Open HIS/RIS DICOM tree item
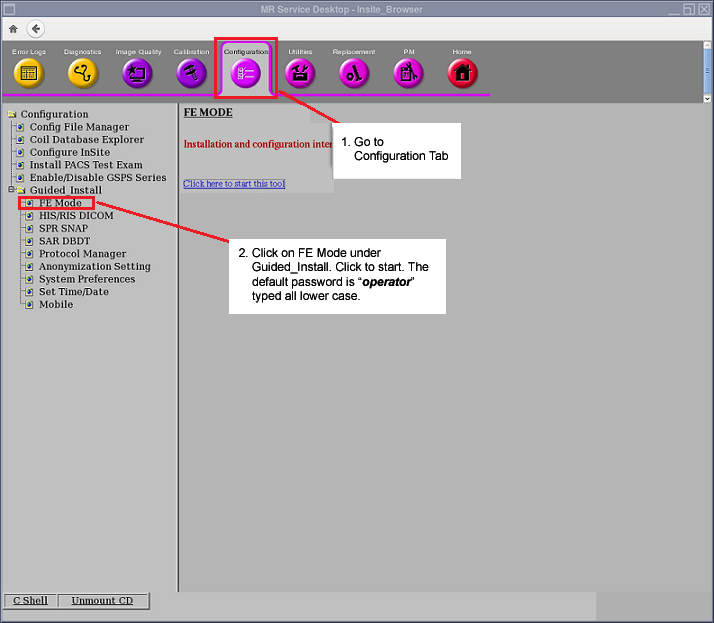 coord(76,216)
